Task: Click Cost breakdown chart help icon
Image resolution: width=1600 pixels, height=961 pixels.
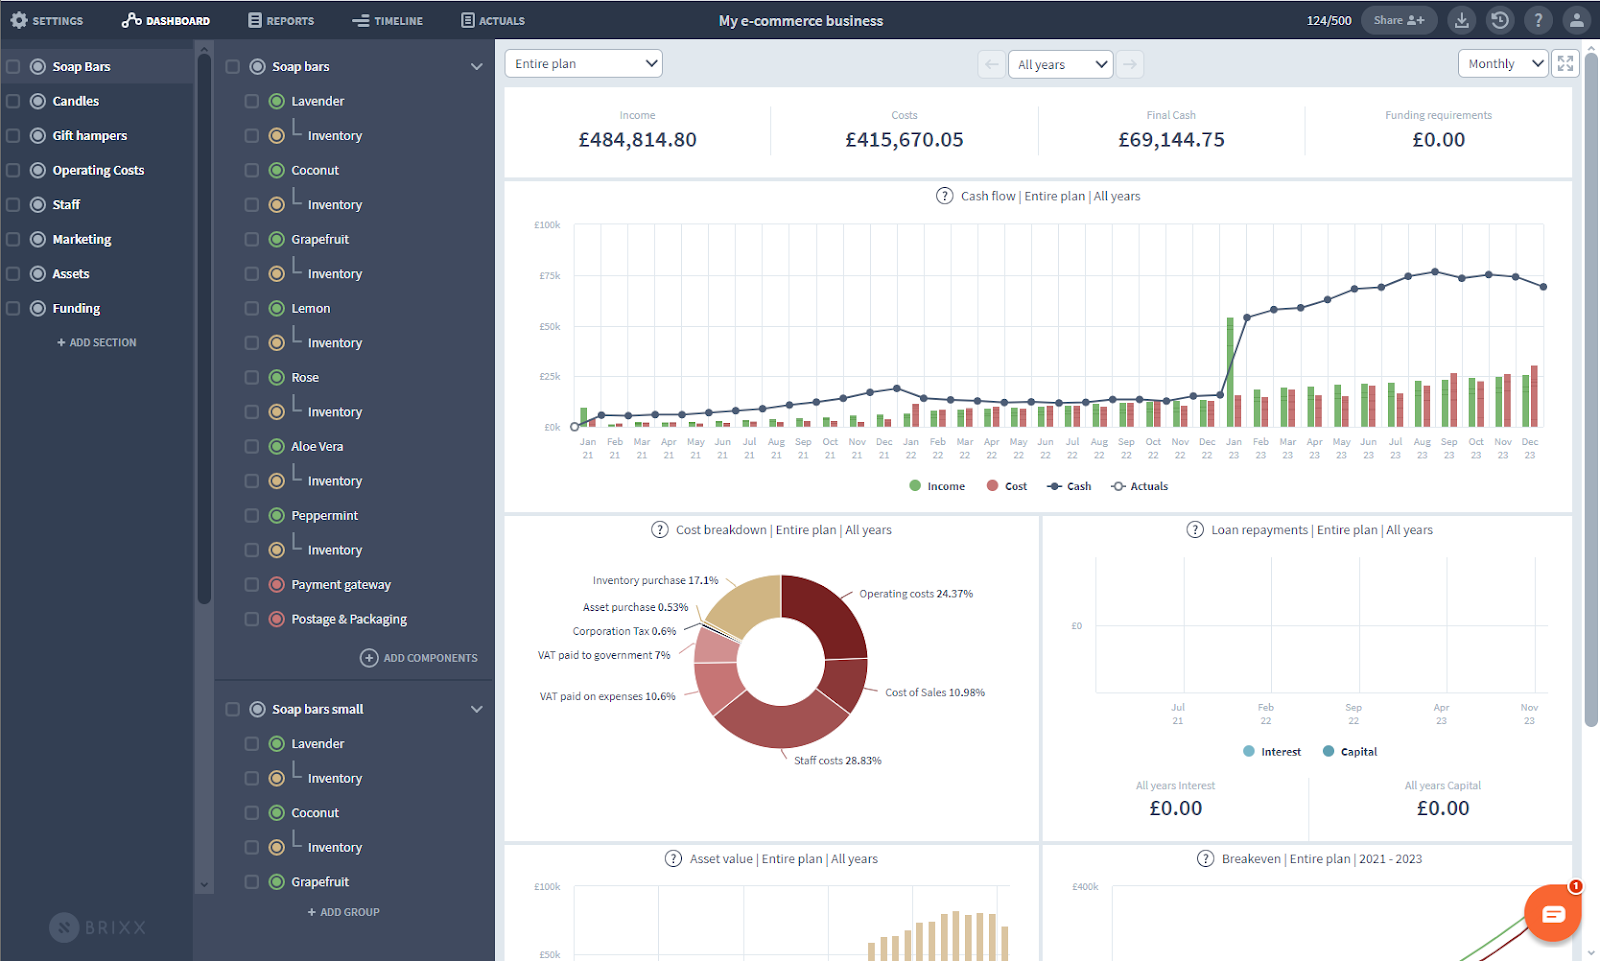Action: point(659,530)
